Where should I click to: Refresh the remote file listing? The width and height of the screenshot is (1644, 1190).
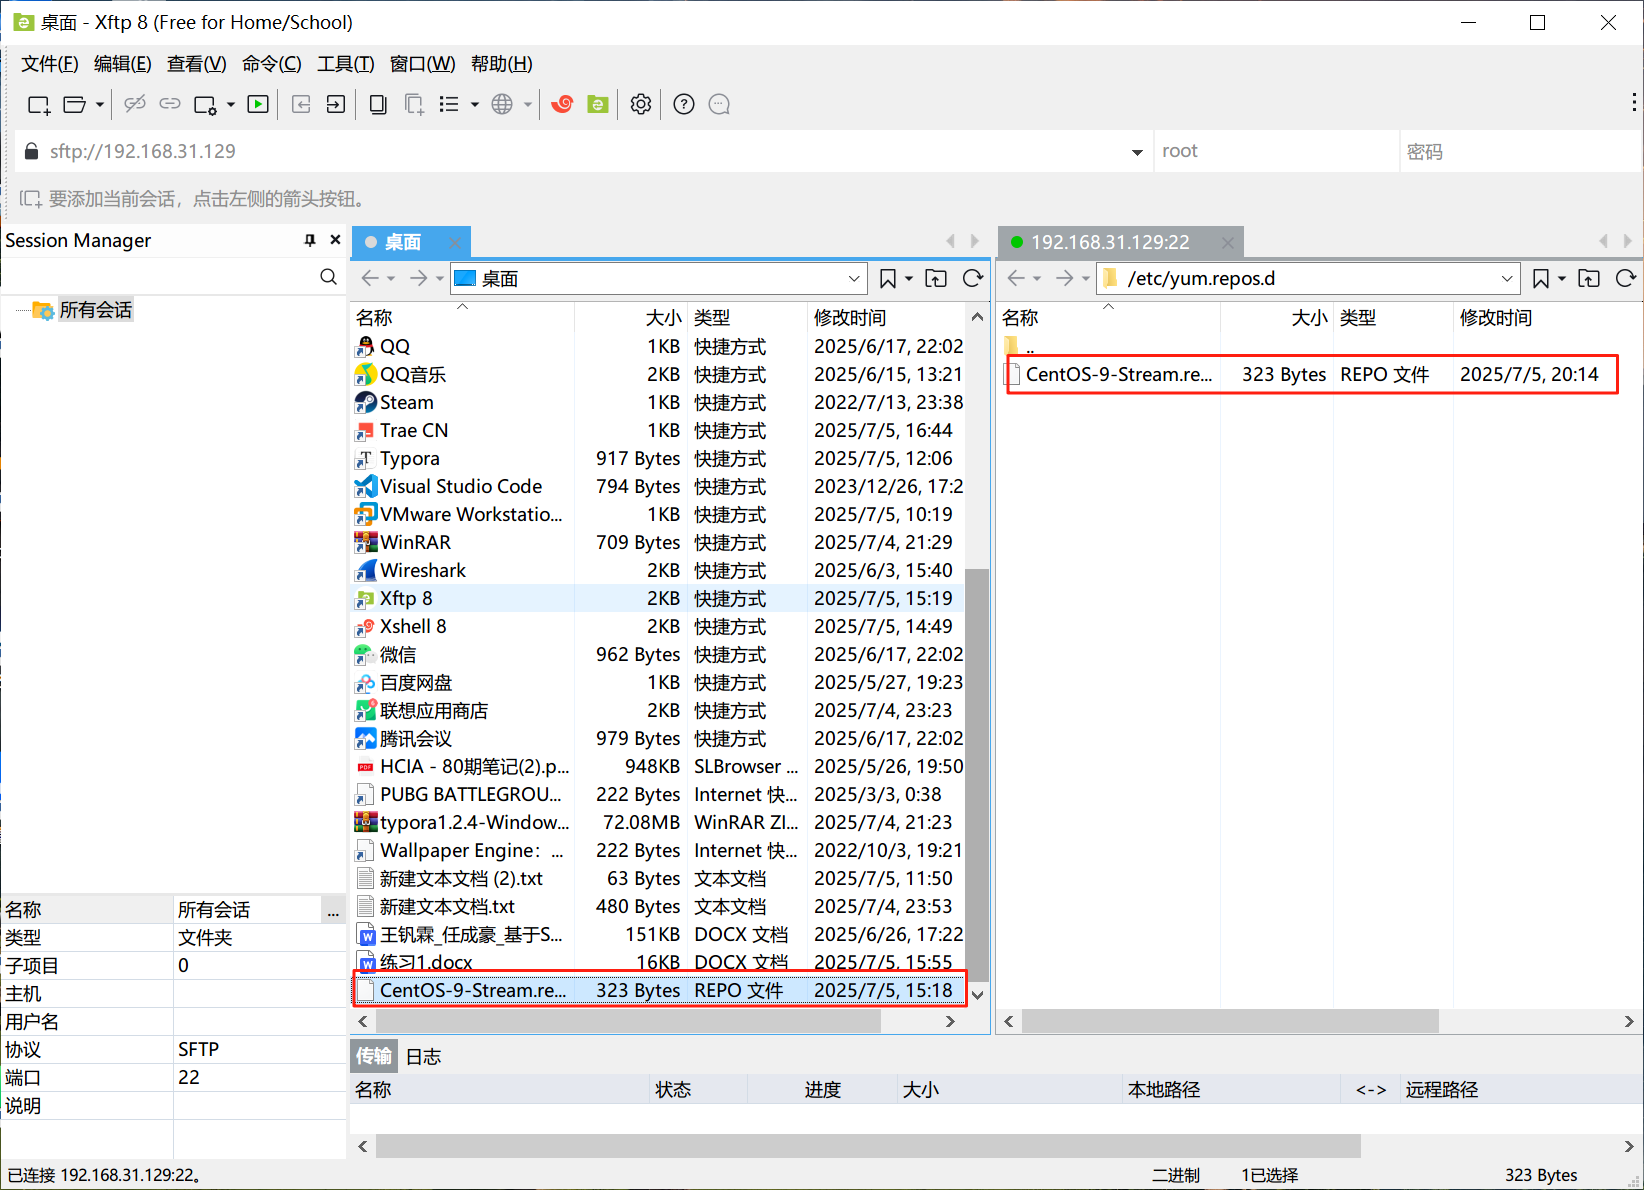point(1626,278)
